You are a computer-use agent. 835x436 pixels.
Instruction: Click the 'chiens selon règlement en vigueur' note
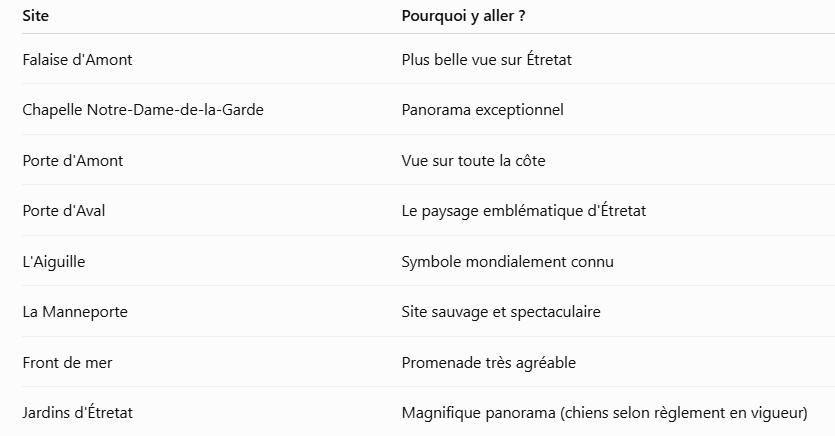pyautogui.click(x=684, y=413)
